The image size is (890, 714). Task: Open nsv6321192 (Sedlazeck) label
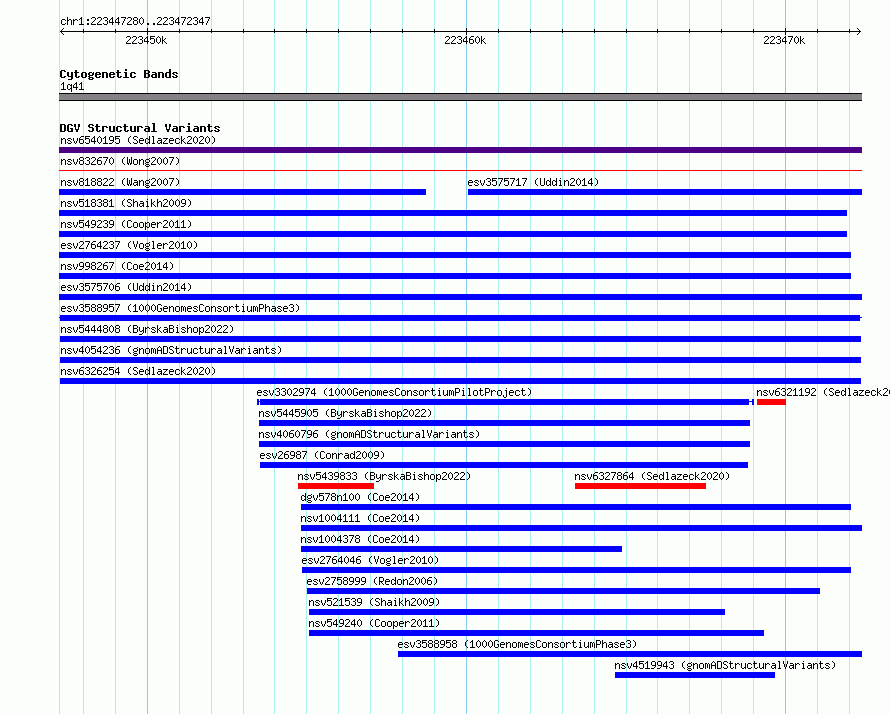822,392
